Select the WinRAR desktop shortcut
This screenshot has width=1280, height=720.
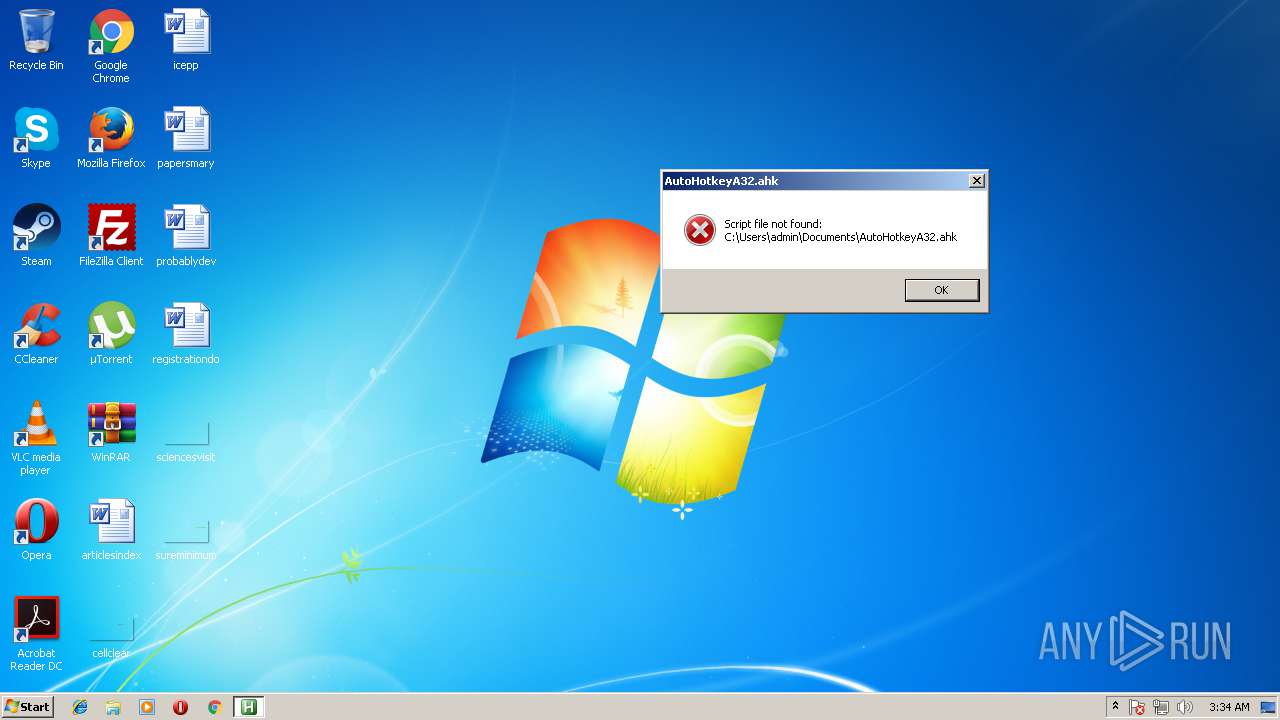[111, 432]
